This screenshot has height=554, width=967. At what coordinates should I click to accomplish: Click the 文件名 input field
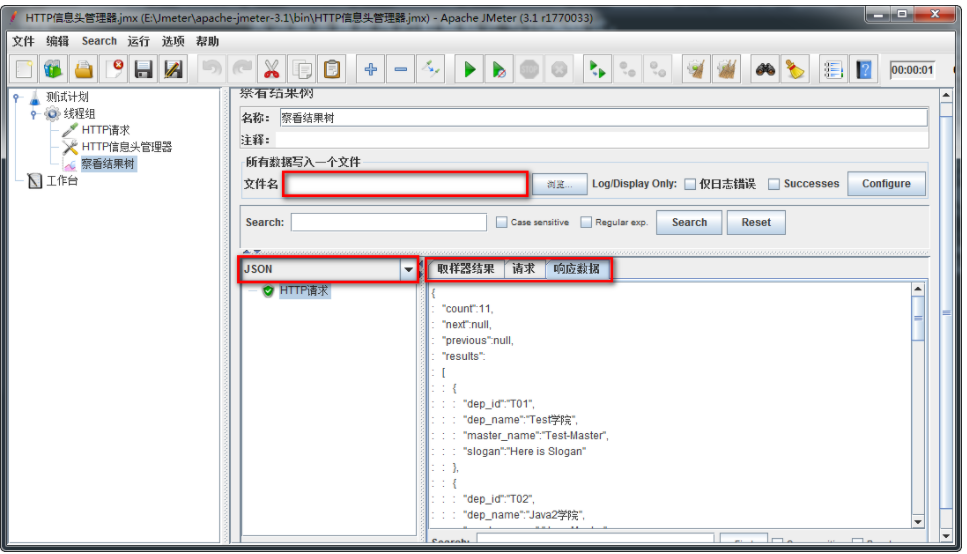coord(405,184)
